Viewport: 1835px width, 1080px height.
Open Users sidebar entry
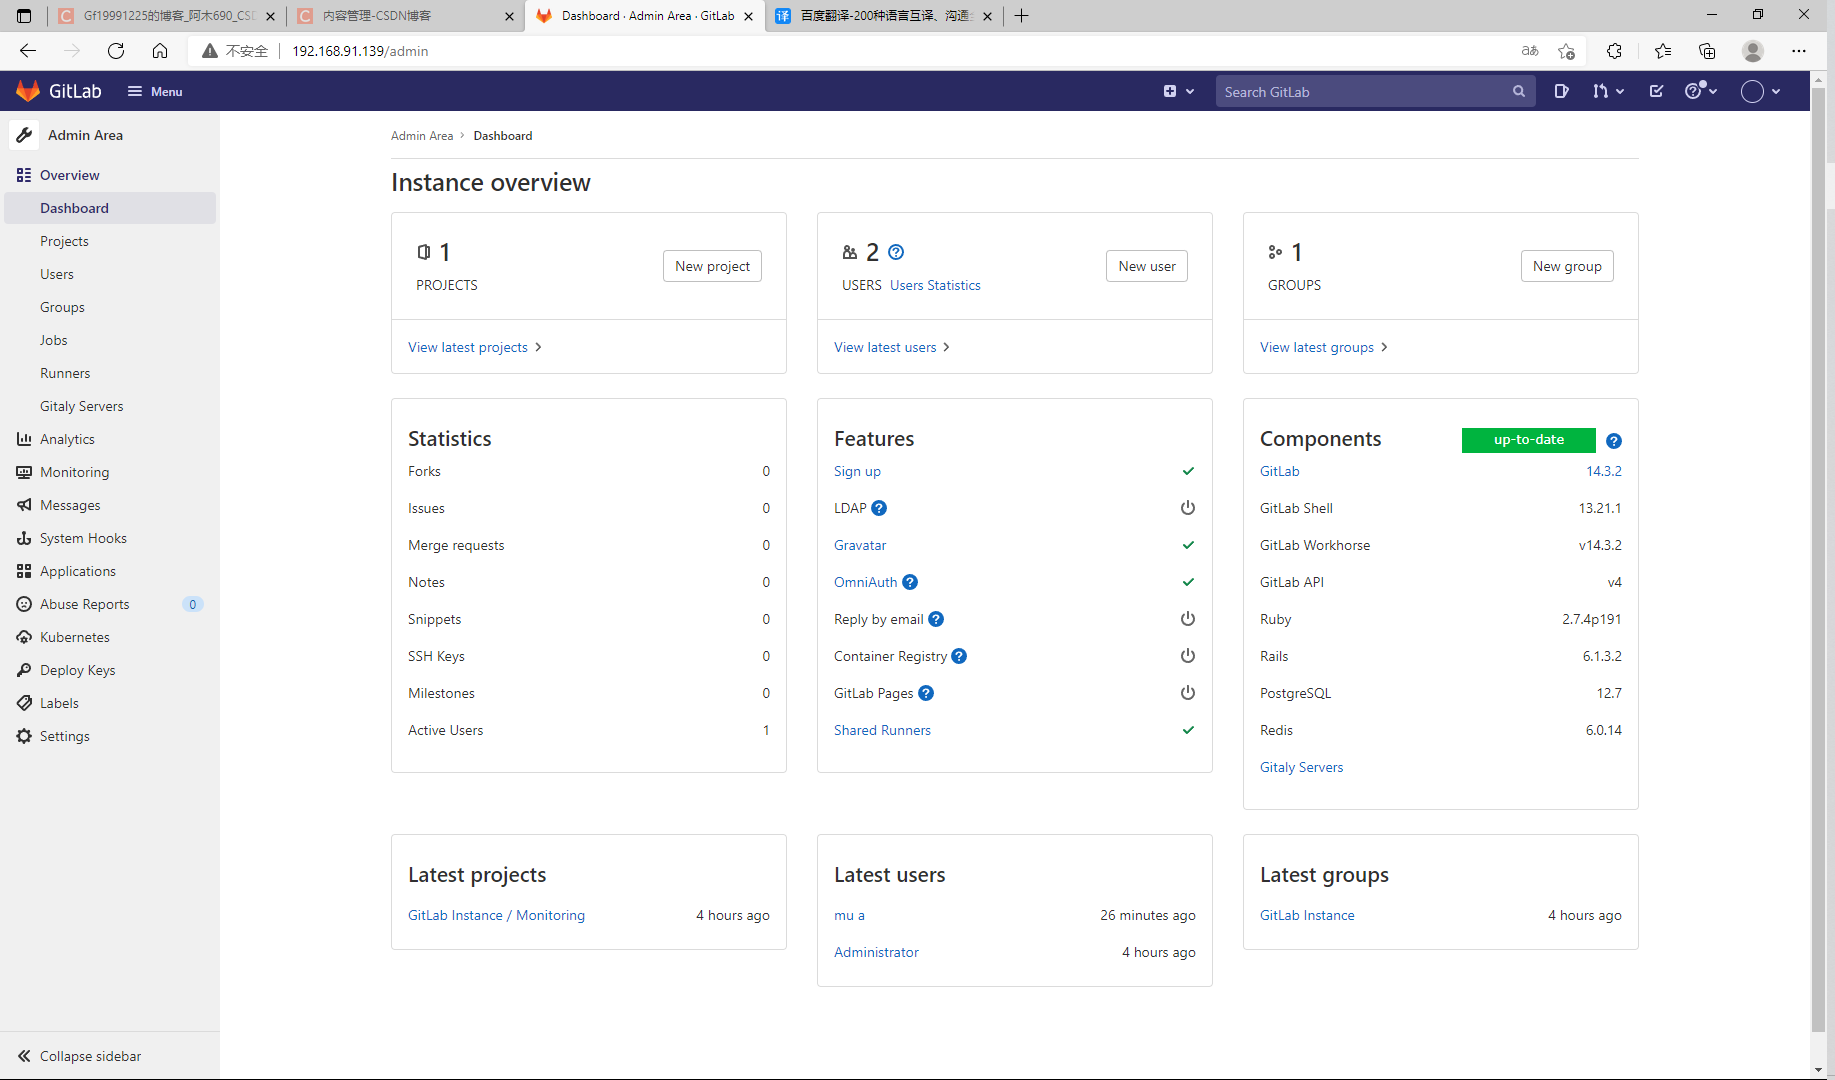pos(57,274)
